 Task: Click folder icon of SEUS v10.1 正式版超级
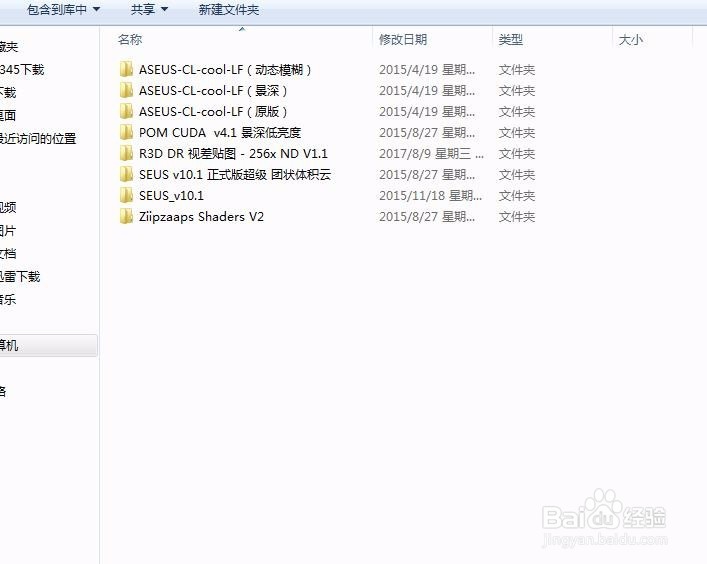[126, 174]
